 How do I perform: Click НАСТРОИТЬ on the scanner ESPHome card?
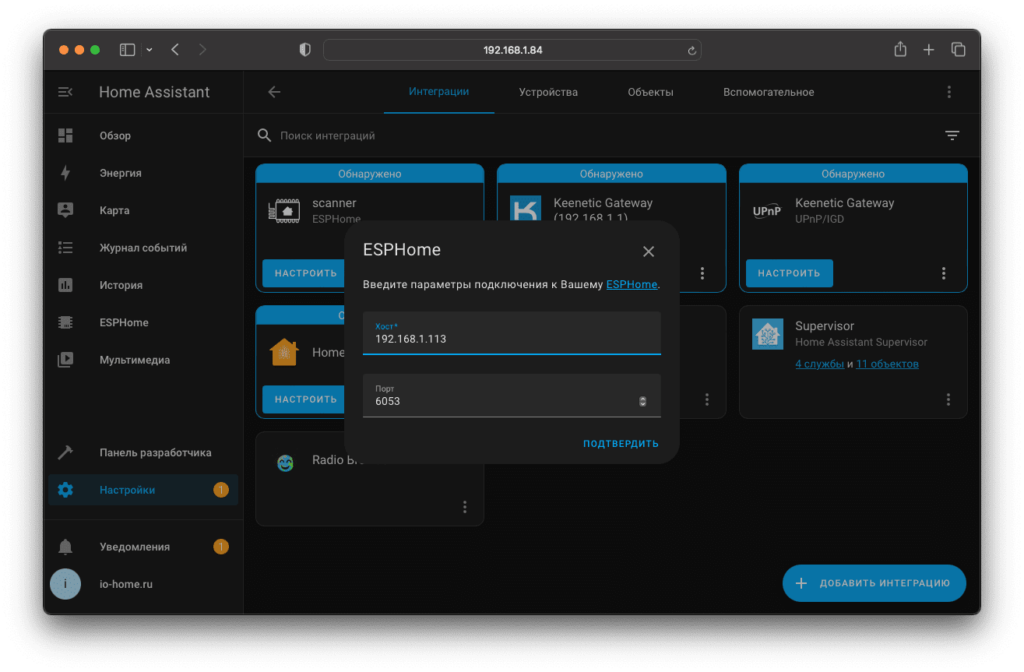point(304,273)
